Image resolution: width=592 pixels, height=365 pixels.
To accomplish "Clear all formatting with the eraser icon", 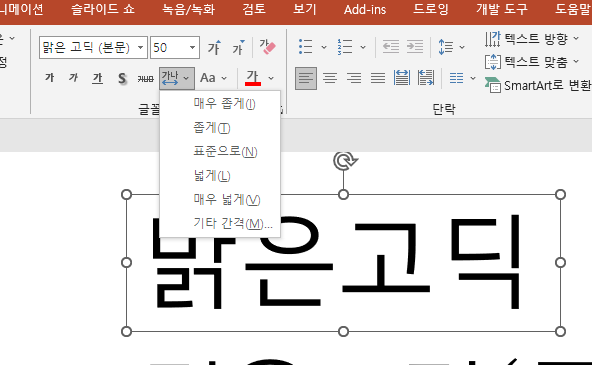I will click(267, 48).
